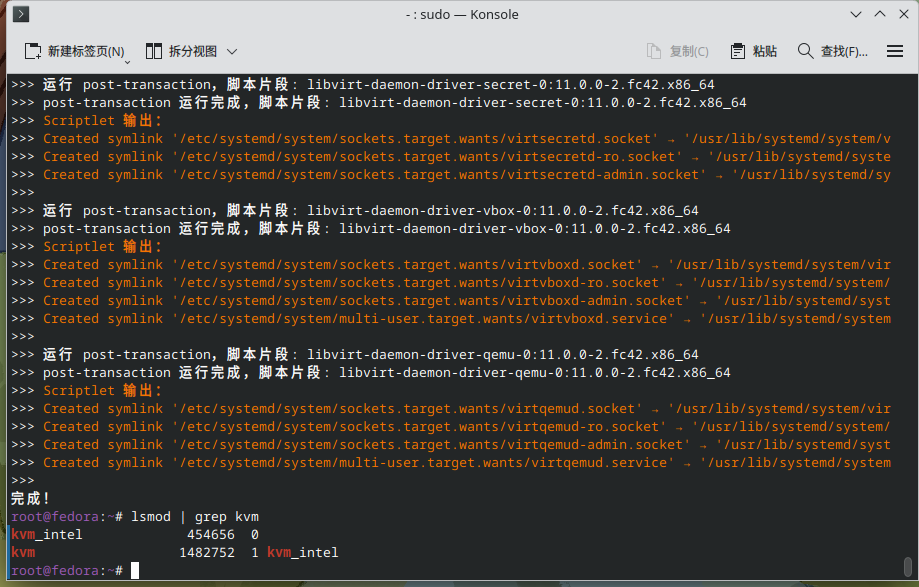
Task: Click the magnifier 查找 search icon
Action: click(805, 52)
